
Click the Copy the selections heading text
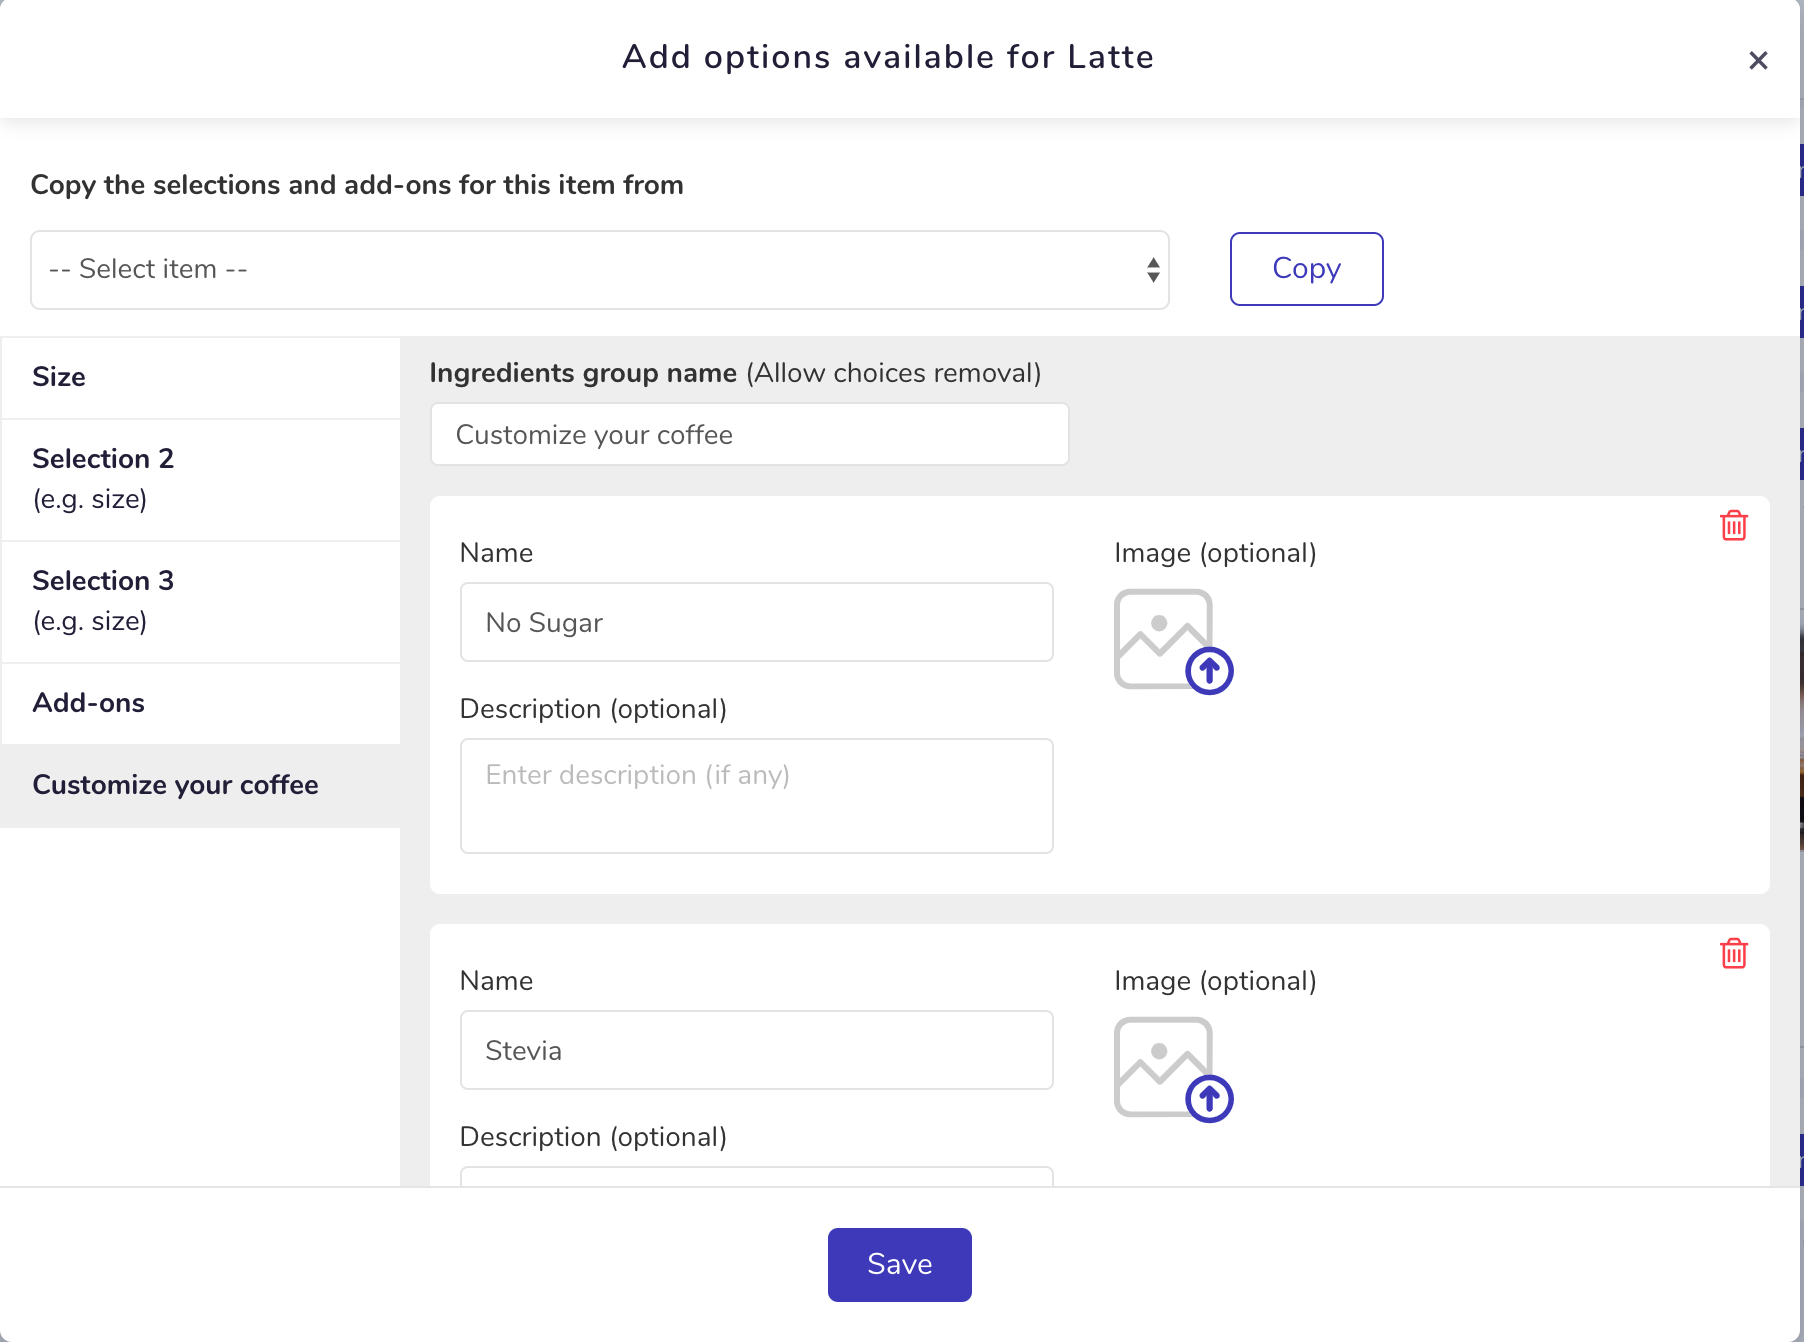[357, 185]
